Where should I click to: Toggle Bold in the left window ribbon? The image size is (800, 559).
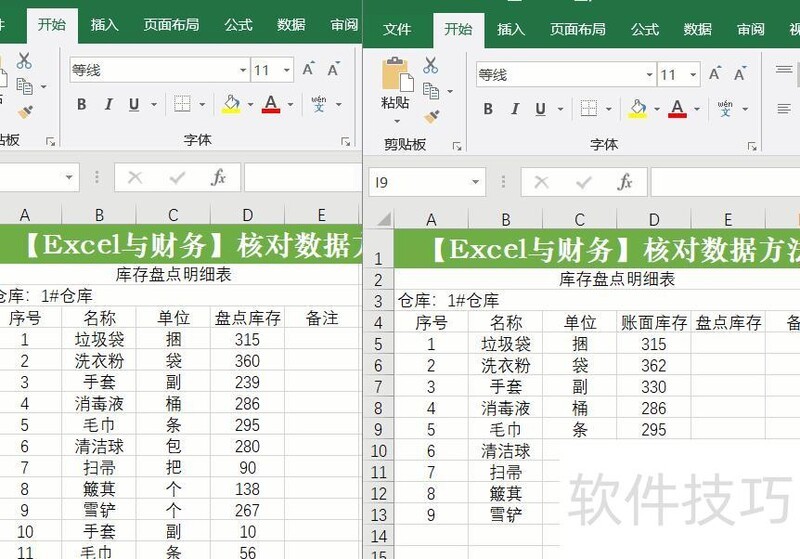81,105
